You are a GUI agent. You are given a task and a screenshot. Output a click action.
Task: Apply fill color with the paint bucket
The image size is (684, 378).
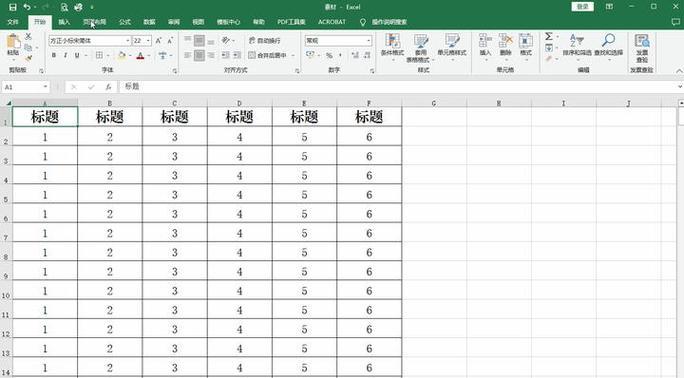[x=122, y=55]
